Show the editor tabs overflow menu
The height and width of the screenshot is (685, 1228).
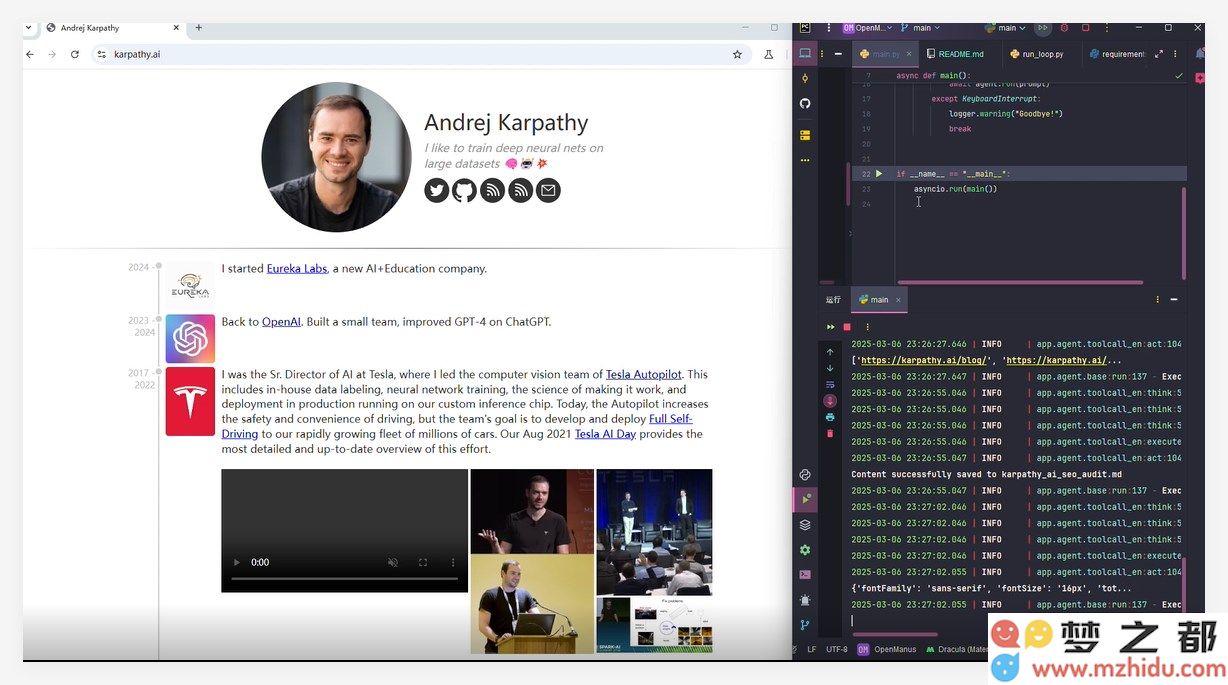[x=1175, y=54]
